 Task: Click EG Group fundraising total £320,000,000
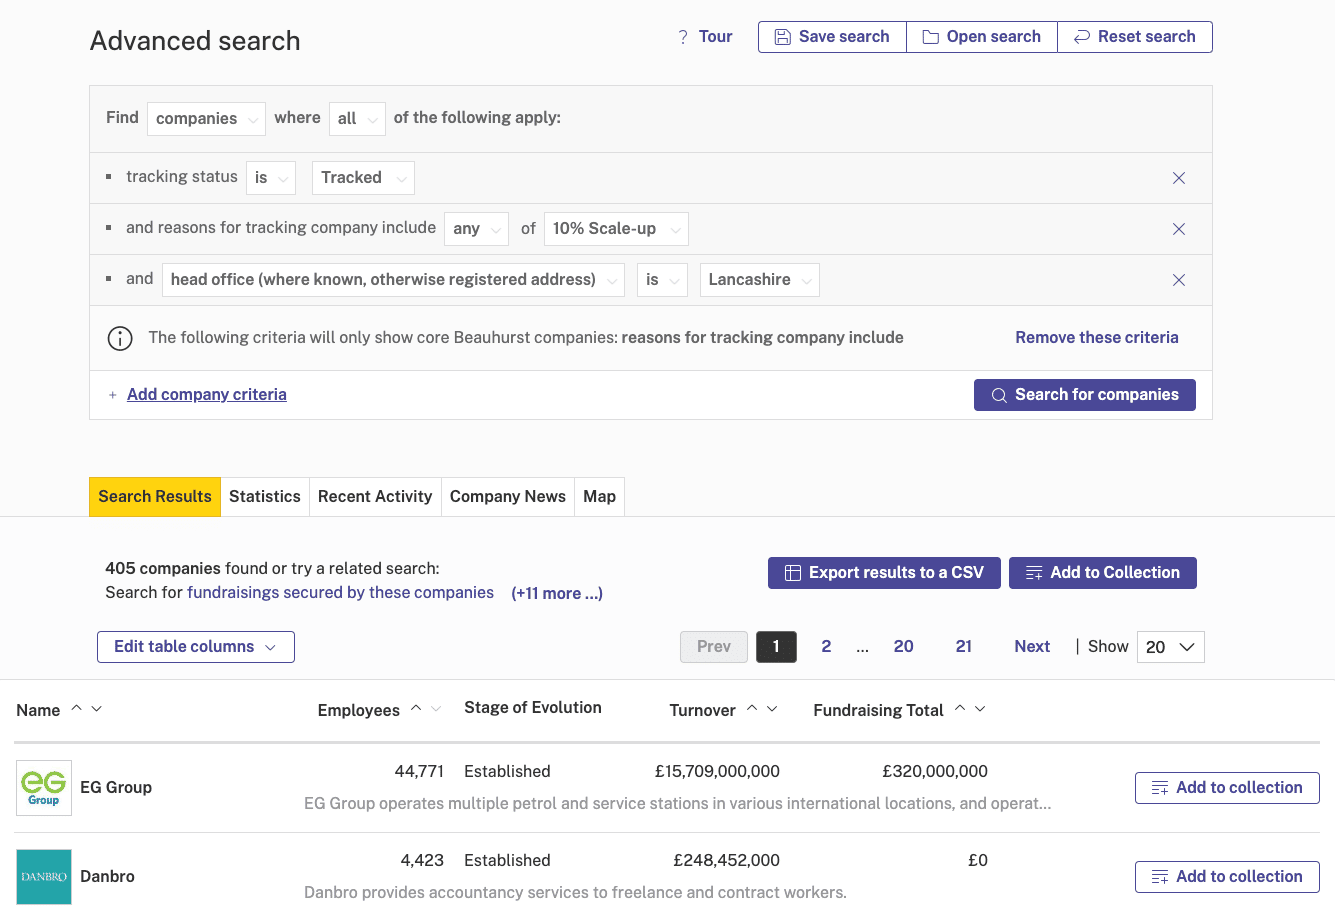(935, 772)
